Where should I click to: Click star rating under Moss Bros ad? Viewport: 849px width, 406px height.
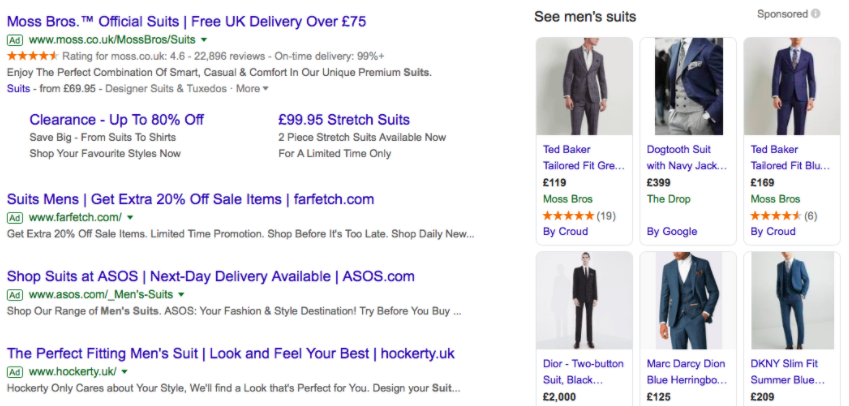click(32, 56)
